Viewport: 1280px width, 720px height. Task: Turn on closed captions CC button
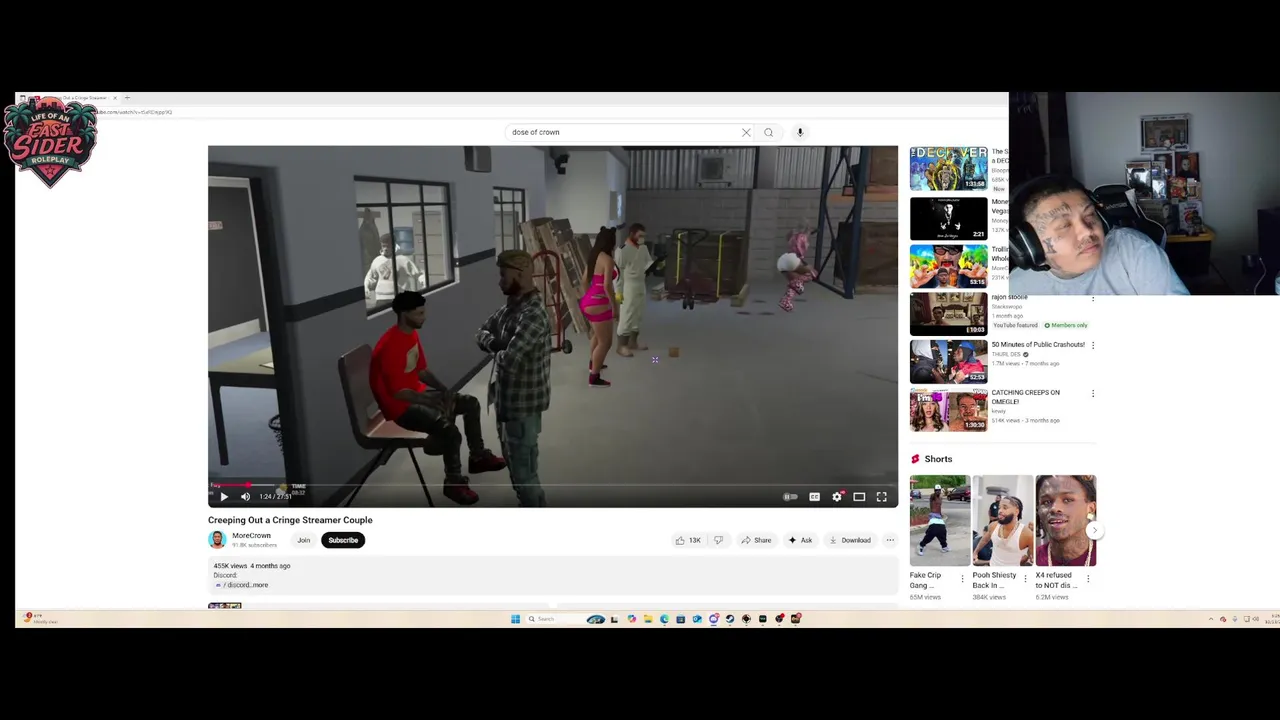[814, 497]
